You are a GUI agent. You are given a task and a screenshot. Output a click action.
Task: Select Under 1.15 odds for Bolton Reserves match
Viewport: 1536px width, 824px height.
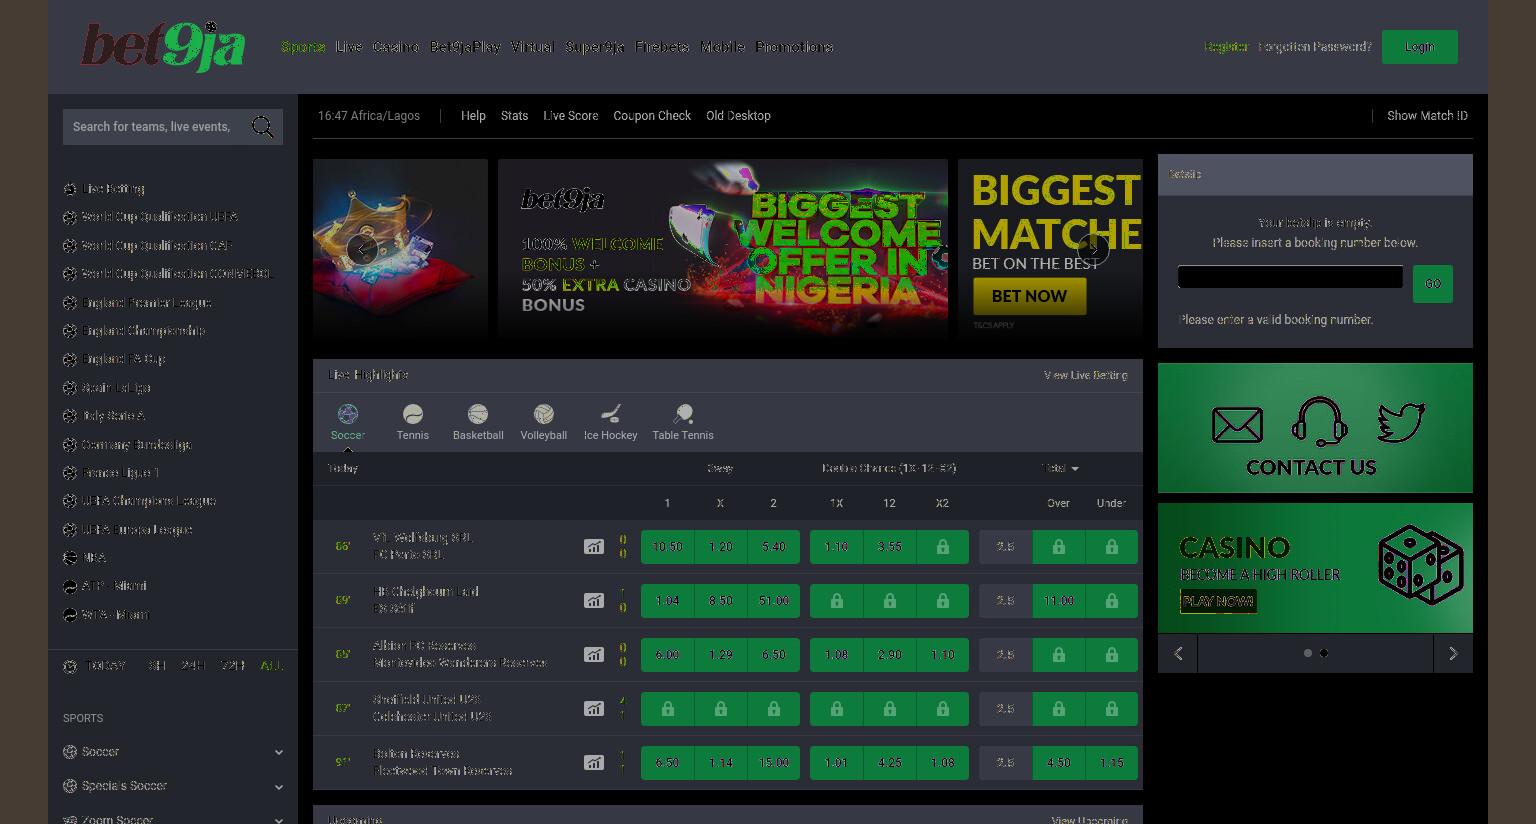[x=1111, y=763]
